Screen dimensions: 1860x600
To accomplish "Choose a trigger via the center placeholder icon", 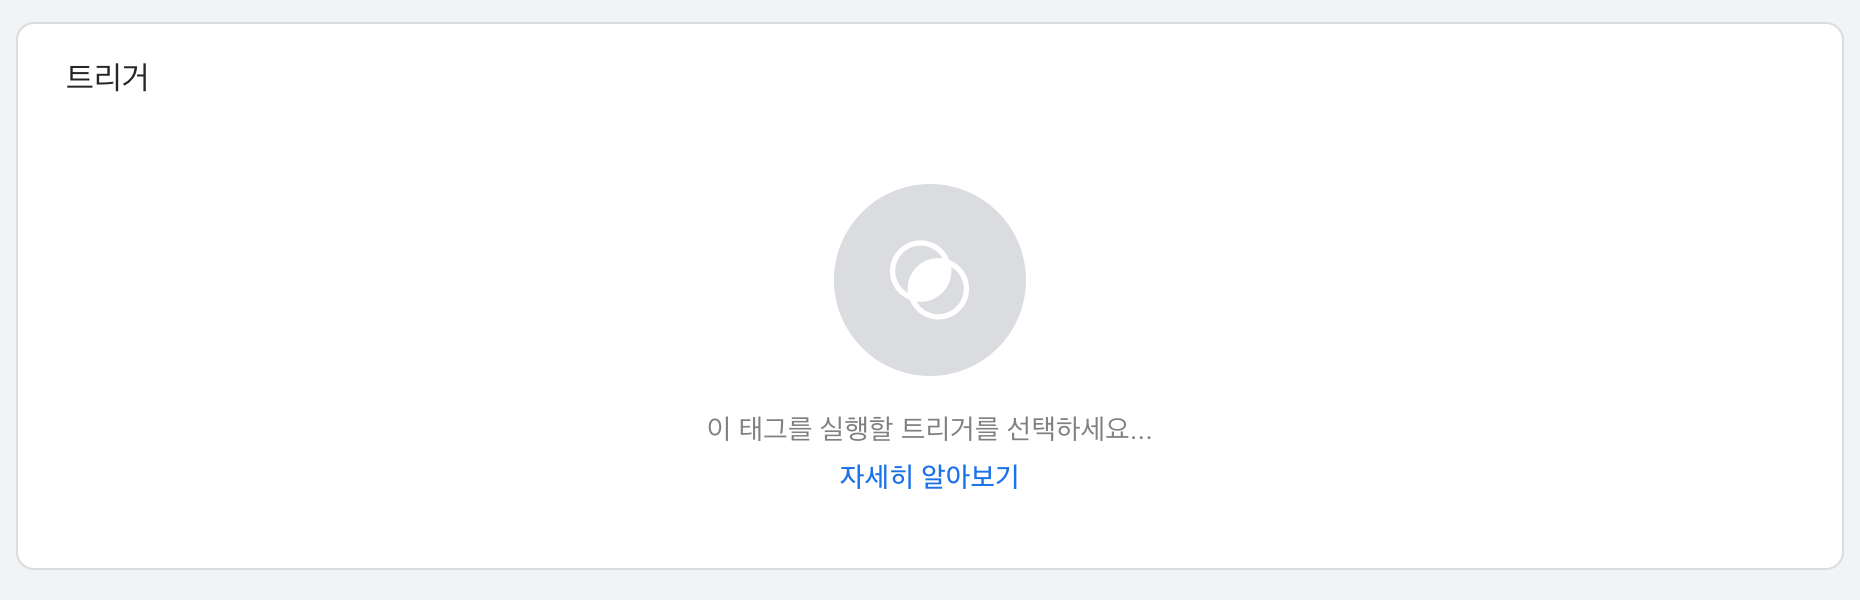I will point(930,280).
